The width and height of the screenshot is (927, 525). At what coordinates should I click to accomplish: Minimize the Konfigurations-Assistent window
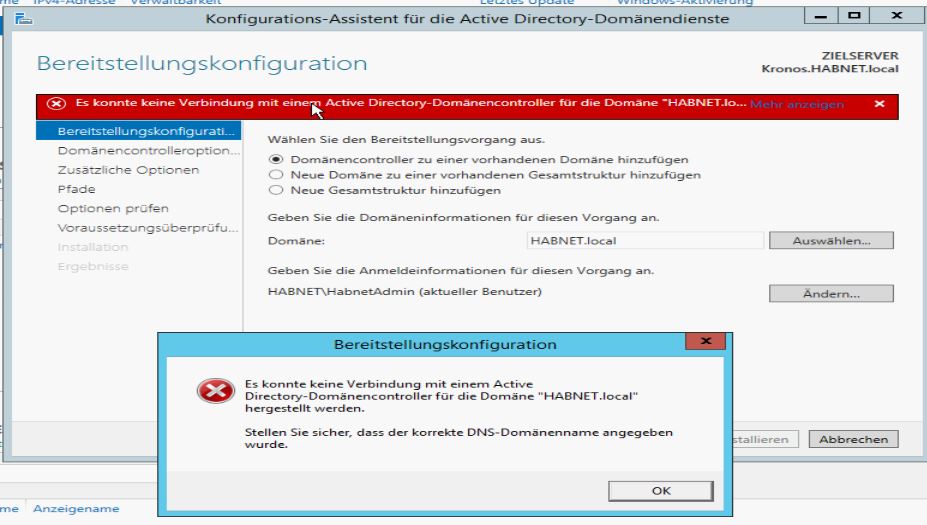coord(821,16)
